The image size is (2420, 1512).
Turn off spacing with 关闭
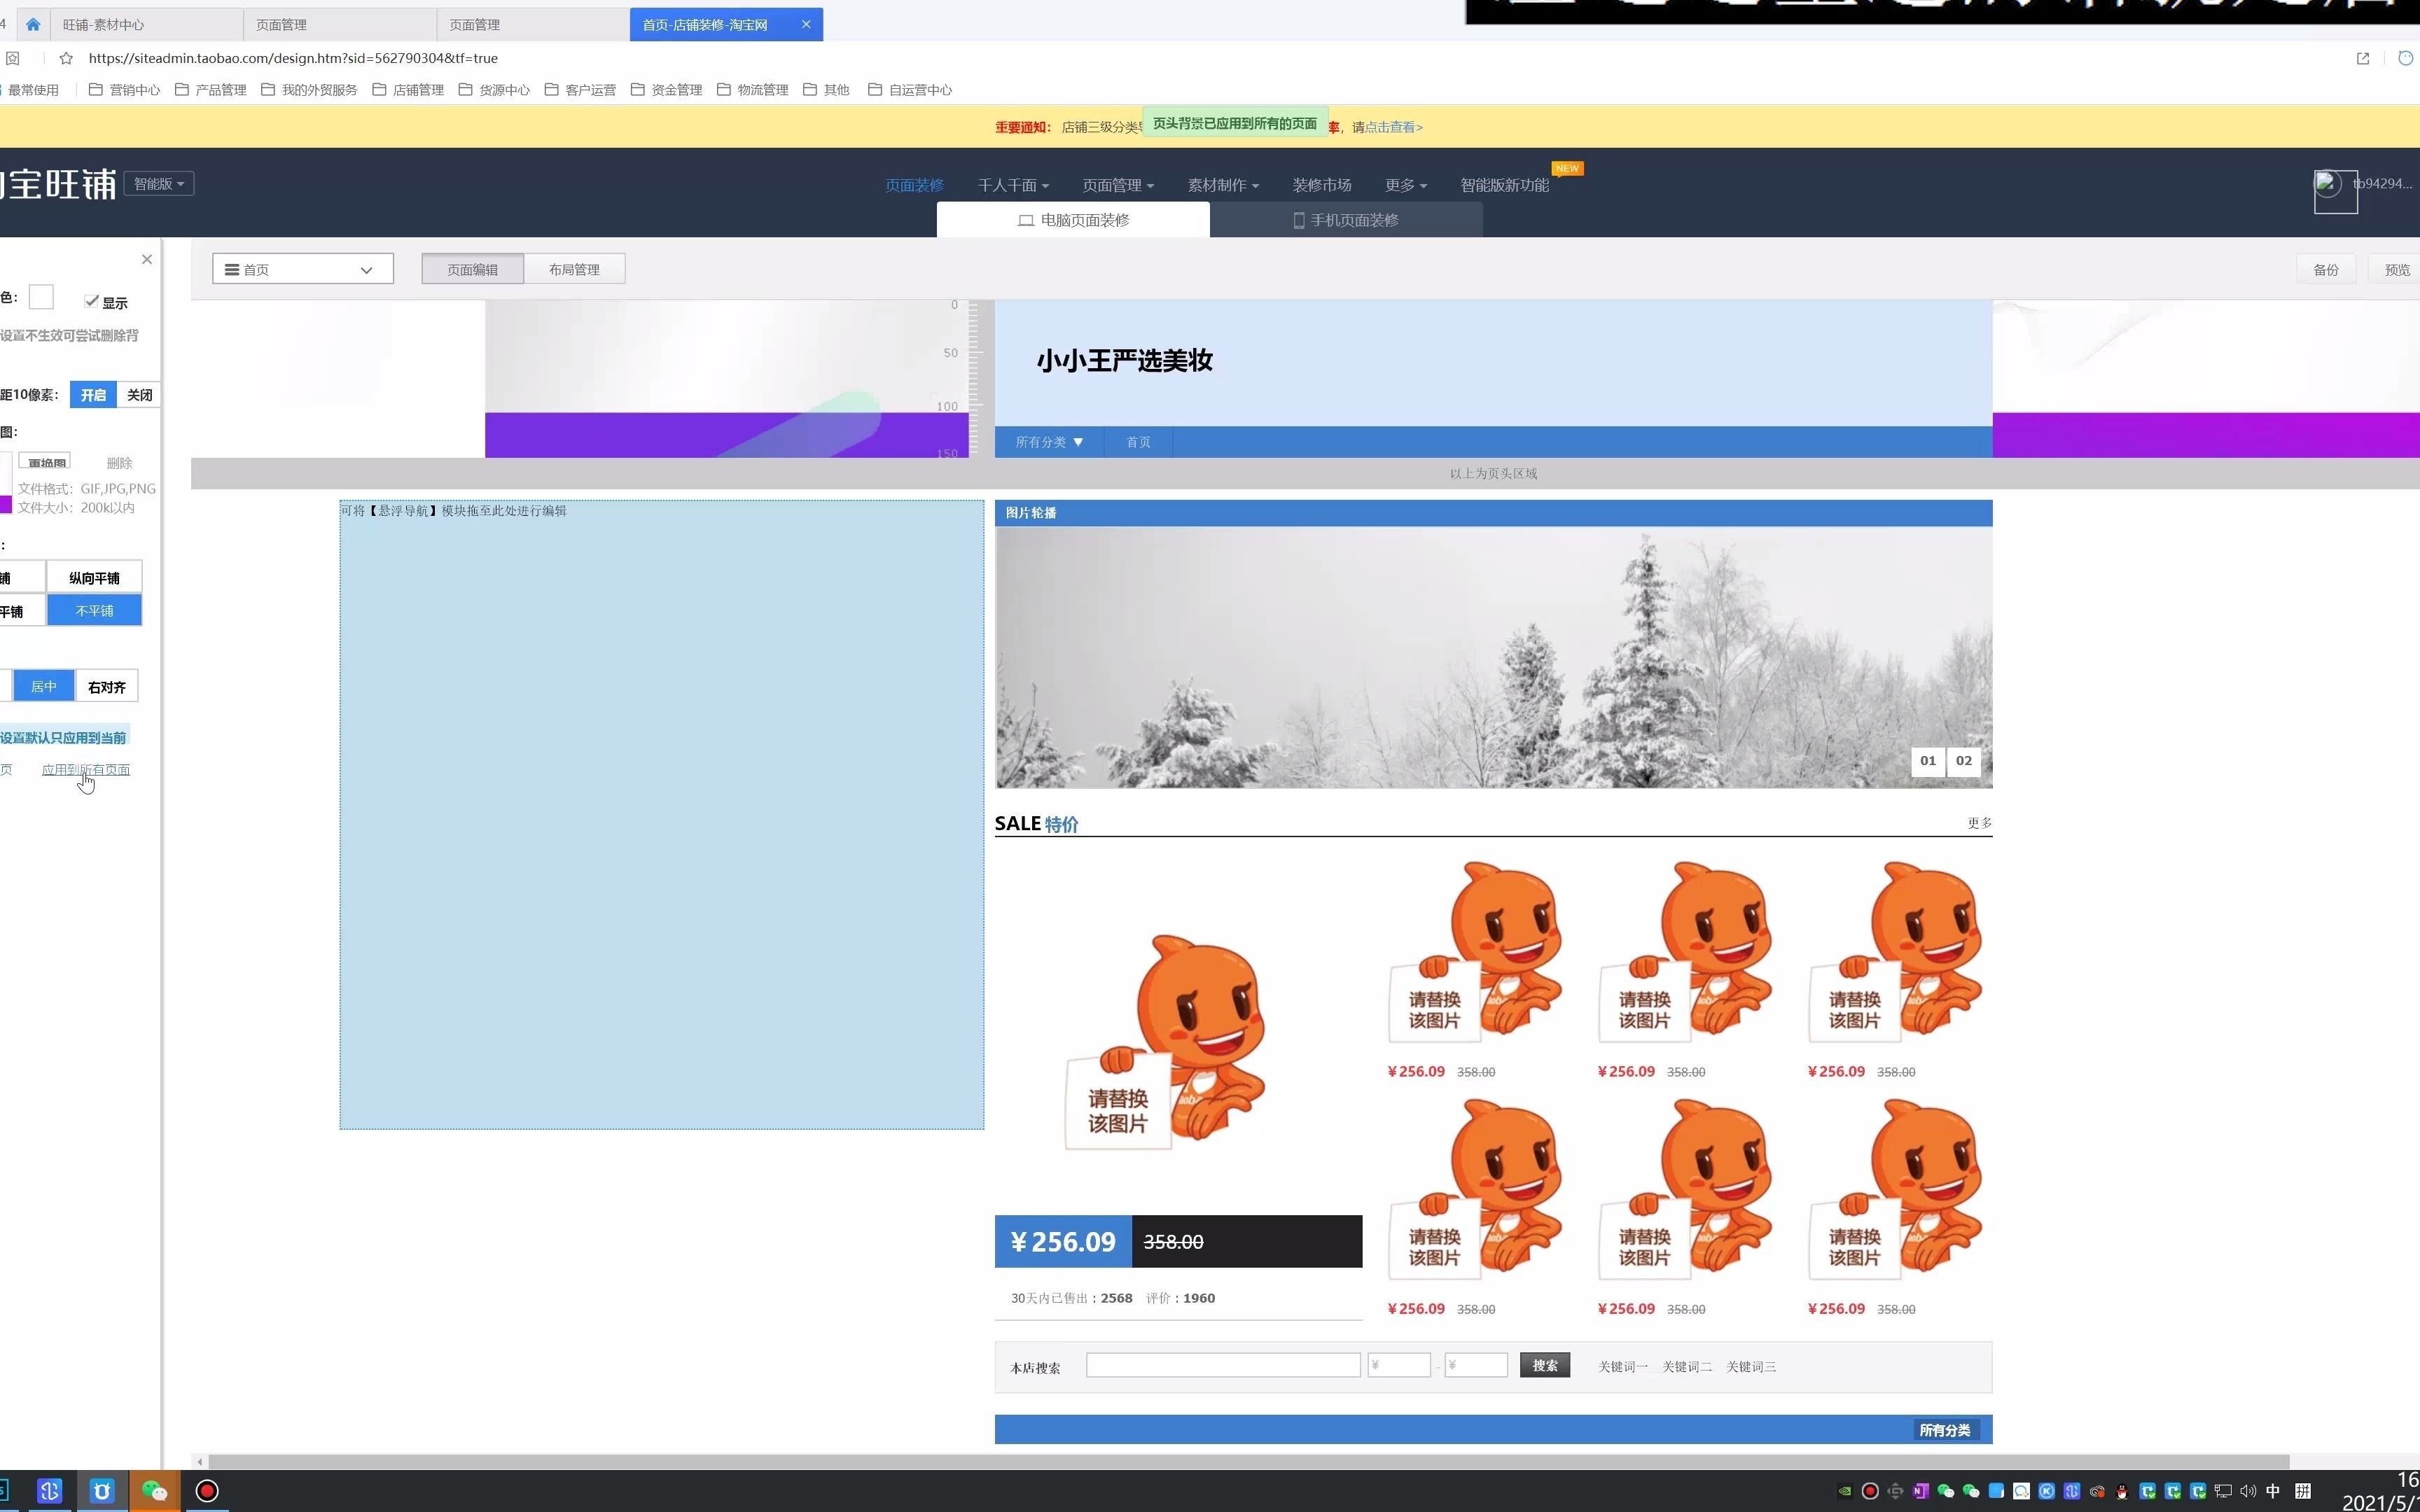pos(139,395)
